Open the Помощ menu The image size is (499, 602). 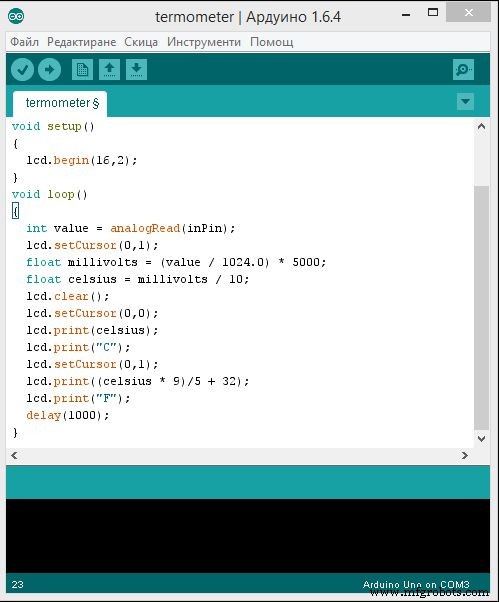[x=271, y=41]
